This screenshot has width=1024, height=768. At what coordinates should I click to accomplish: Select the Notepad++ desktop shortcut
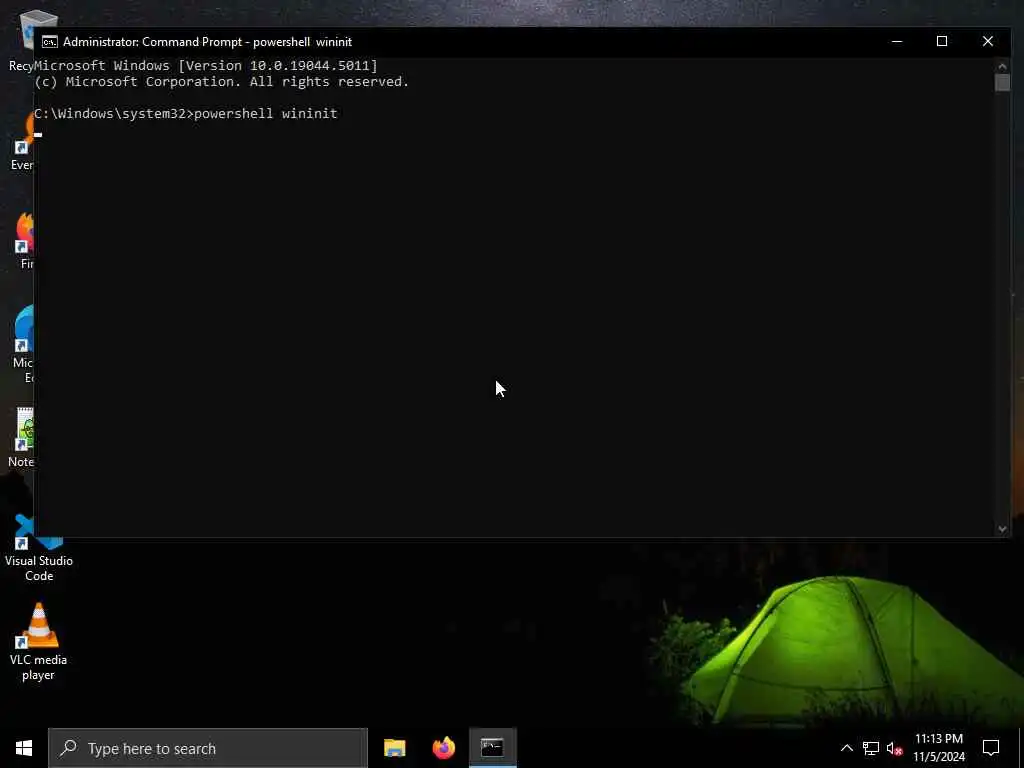(x=21, y=436)
